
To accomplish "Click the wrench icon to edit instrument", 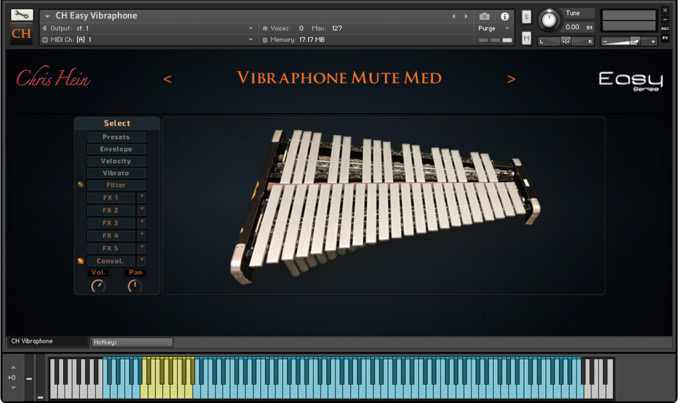I will click(22, 16).
